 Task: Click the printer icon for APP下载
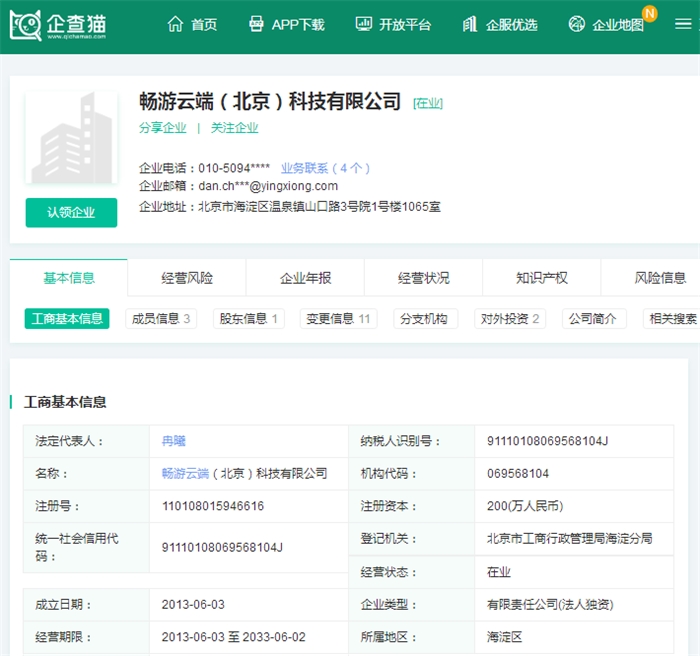coord(256,24)
